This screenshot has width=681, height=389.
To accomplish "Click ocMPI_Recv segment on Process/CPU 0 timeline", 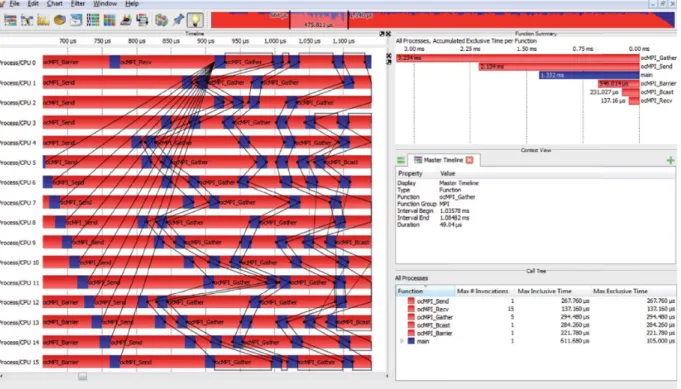I will (x=167, y=62).
